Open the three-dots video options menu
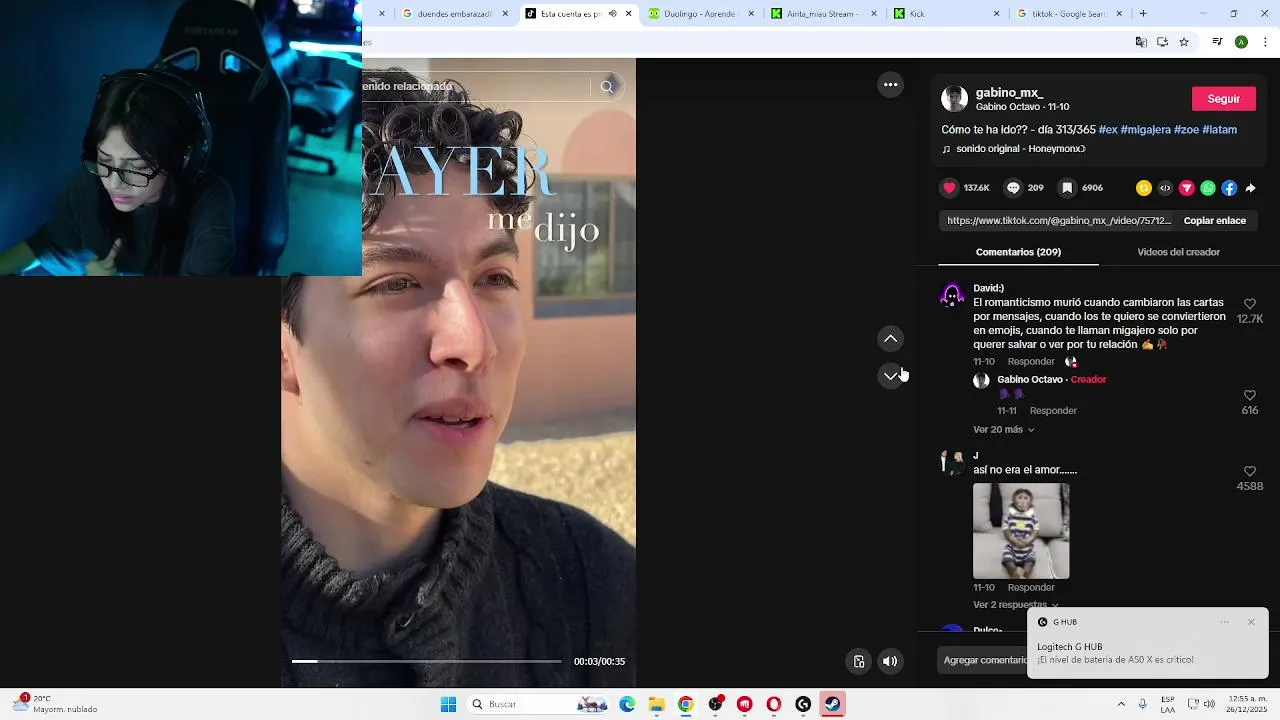Image resolution: width=1280 pixels, height=720 pixels. 890,85
